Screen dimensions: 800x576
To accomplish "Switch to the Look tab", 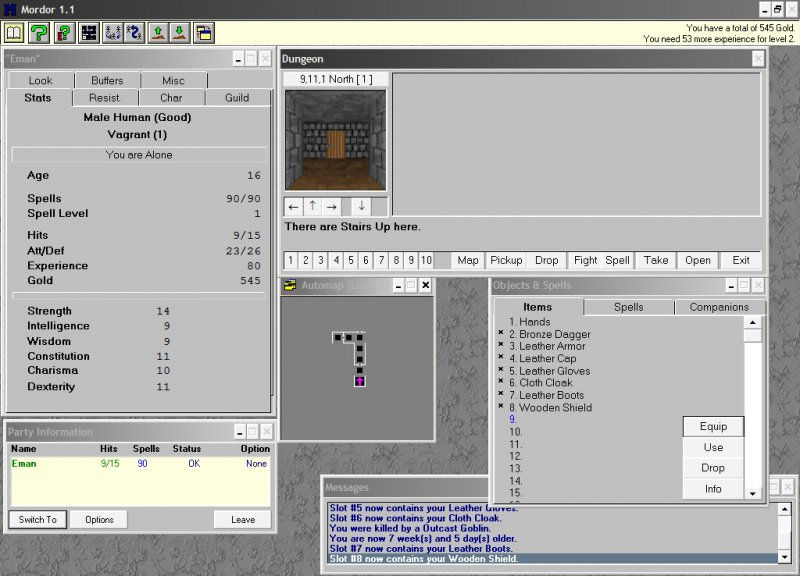I will [40, 81].
